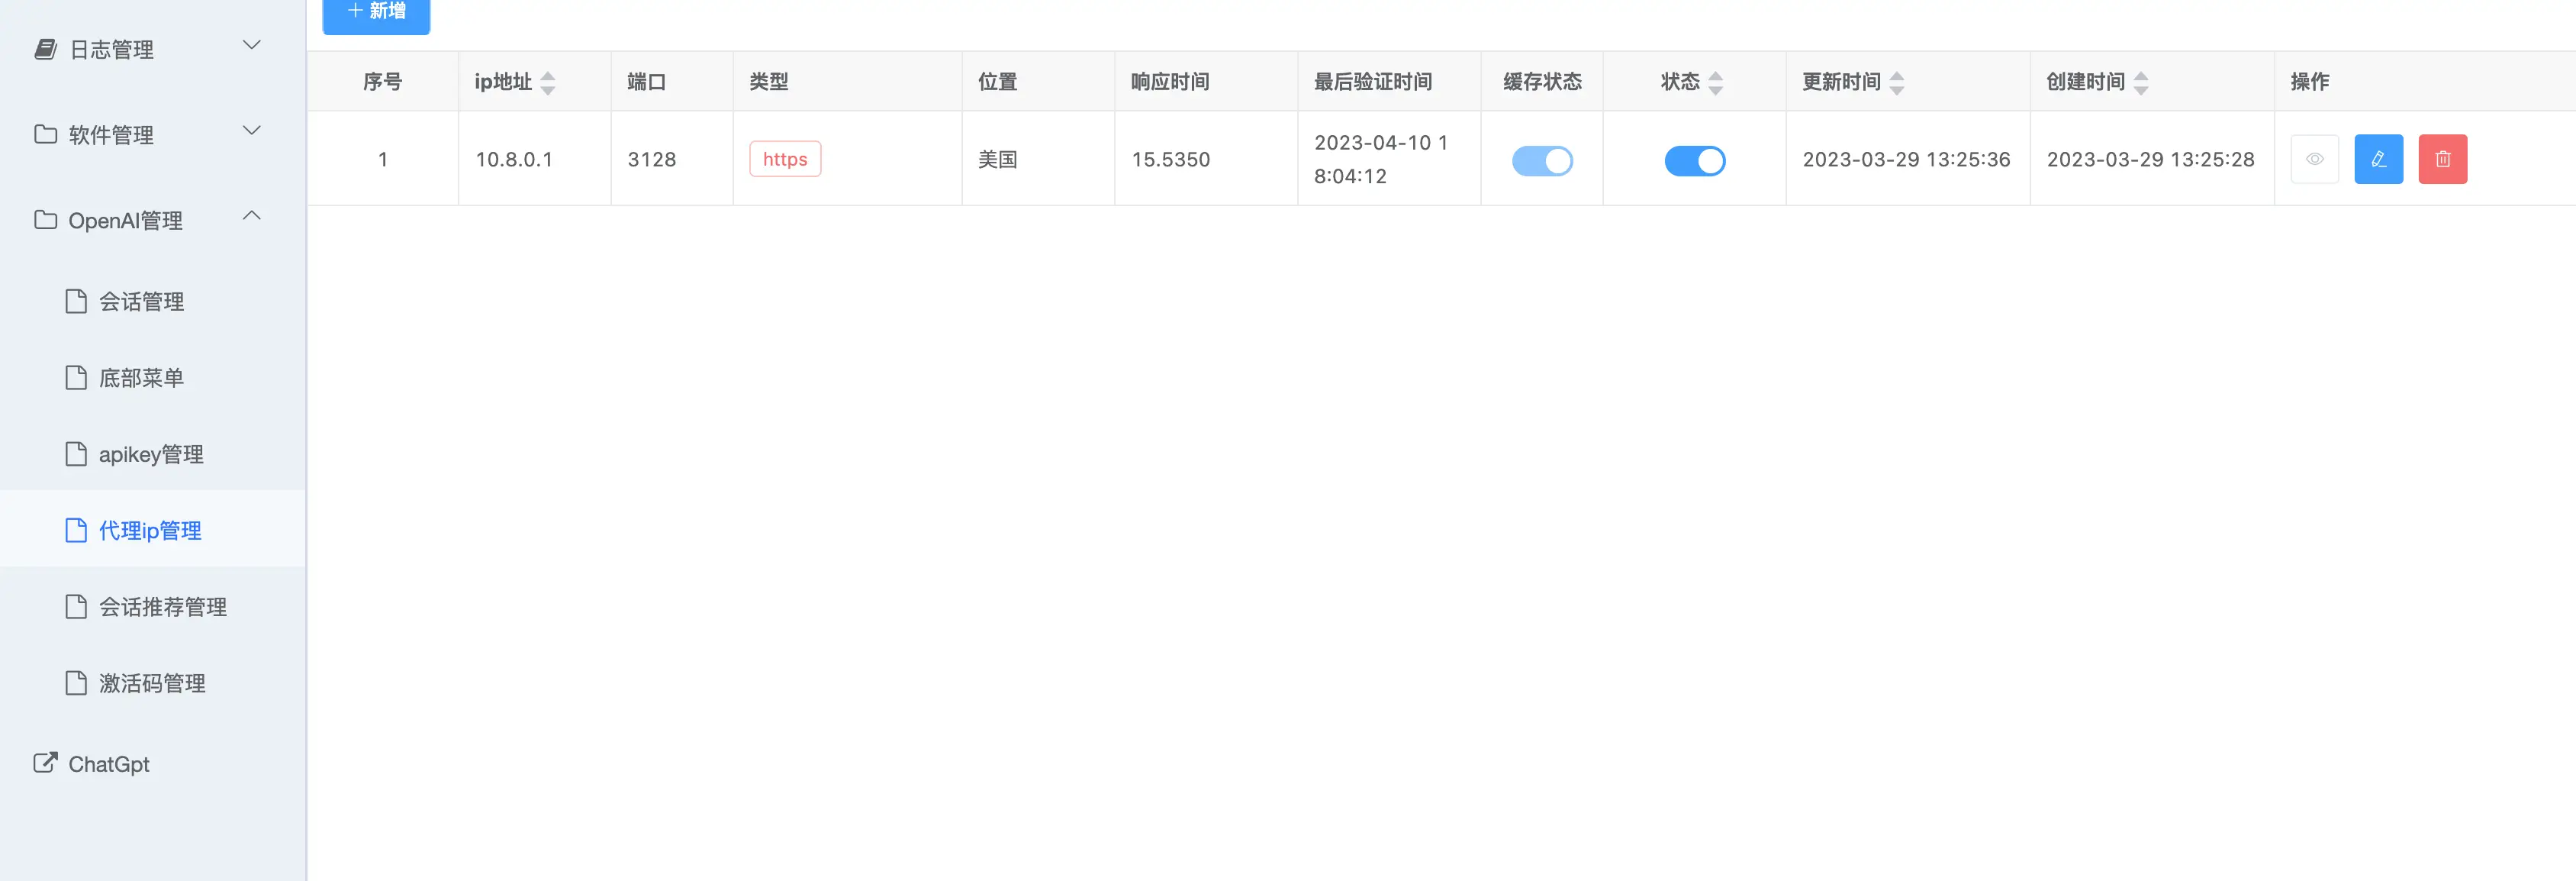2576x881 pixels.
Task: Expand the 软件管理 menu chevron
Action: pyautogui.click(x=252, y=130)
